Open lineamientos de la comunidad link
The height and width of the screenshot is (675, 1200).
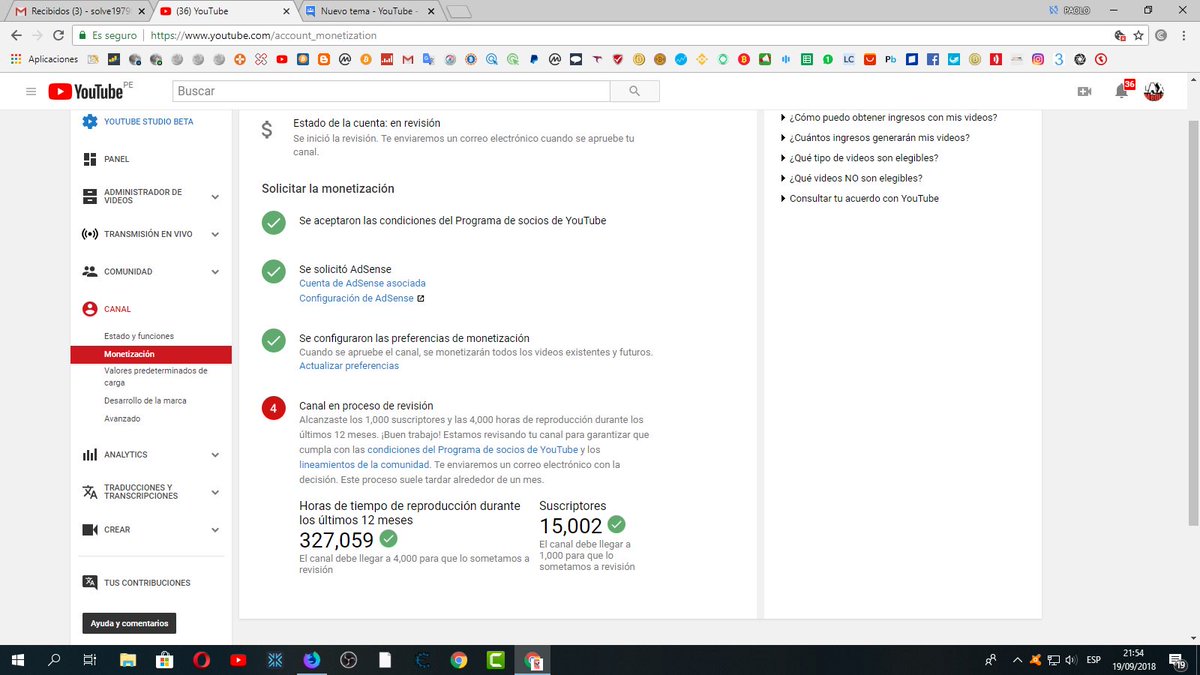click(364, 465)
